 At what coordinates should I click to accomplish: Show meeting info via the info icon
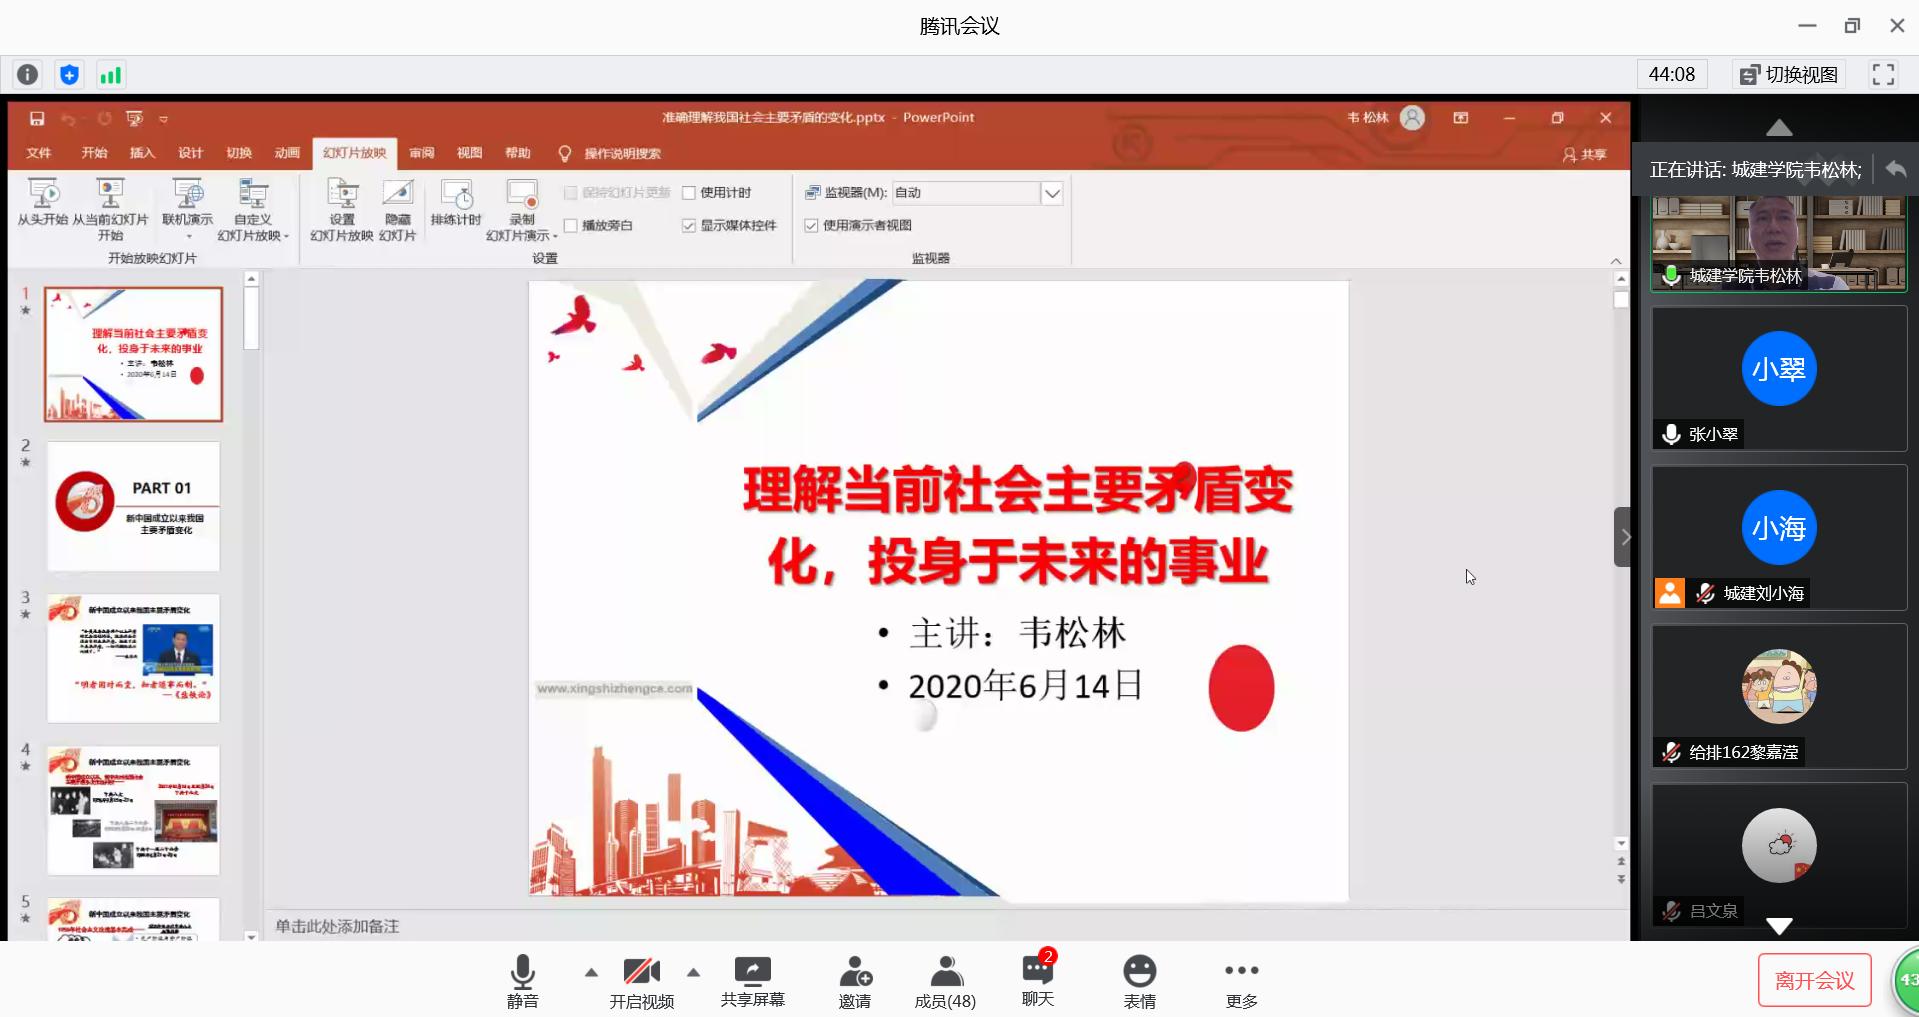(28, 75)
